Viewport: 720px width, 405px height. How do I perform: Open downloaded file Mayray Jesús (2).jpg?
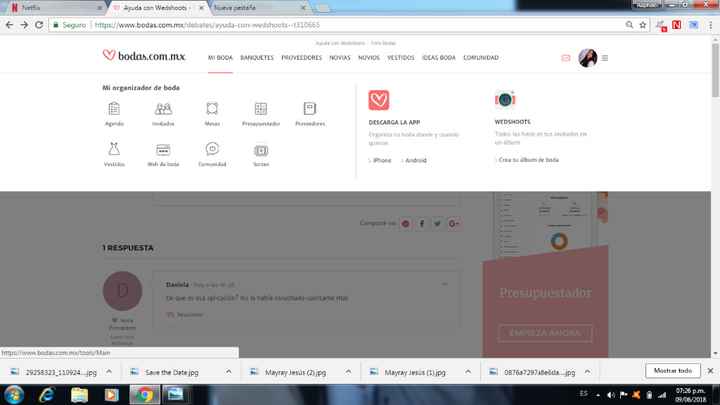click(x=295, y=372)
